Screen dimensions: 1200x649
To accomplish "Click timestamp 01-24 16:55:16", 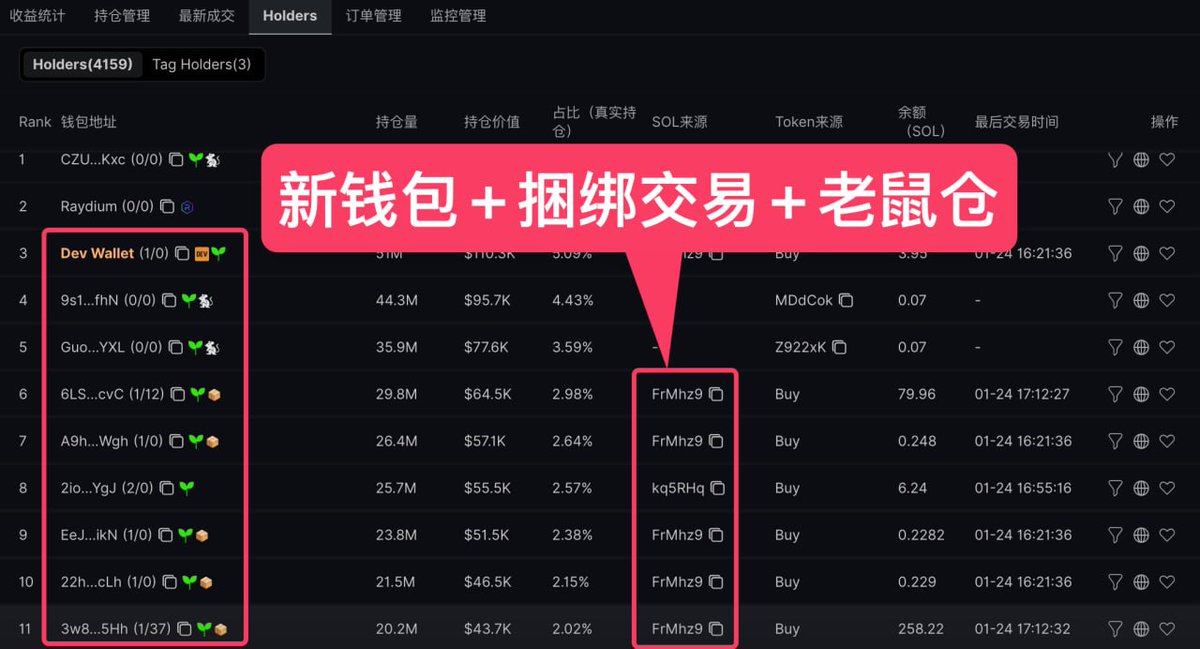I will [x=1023, y=488].
